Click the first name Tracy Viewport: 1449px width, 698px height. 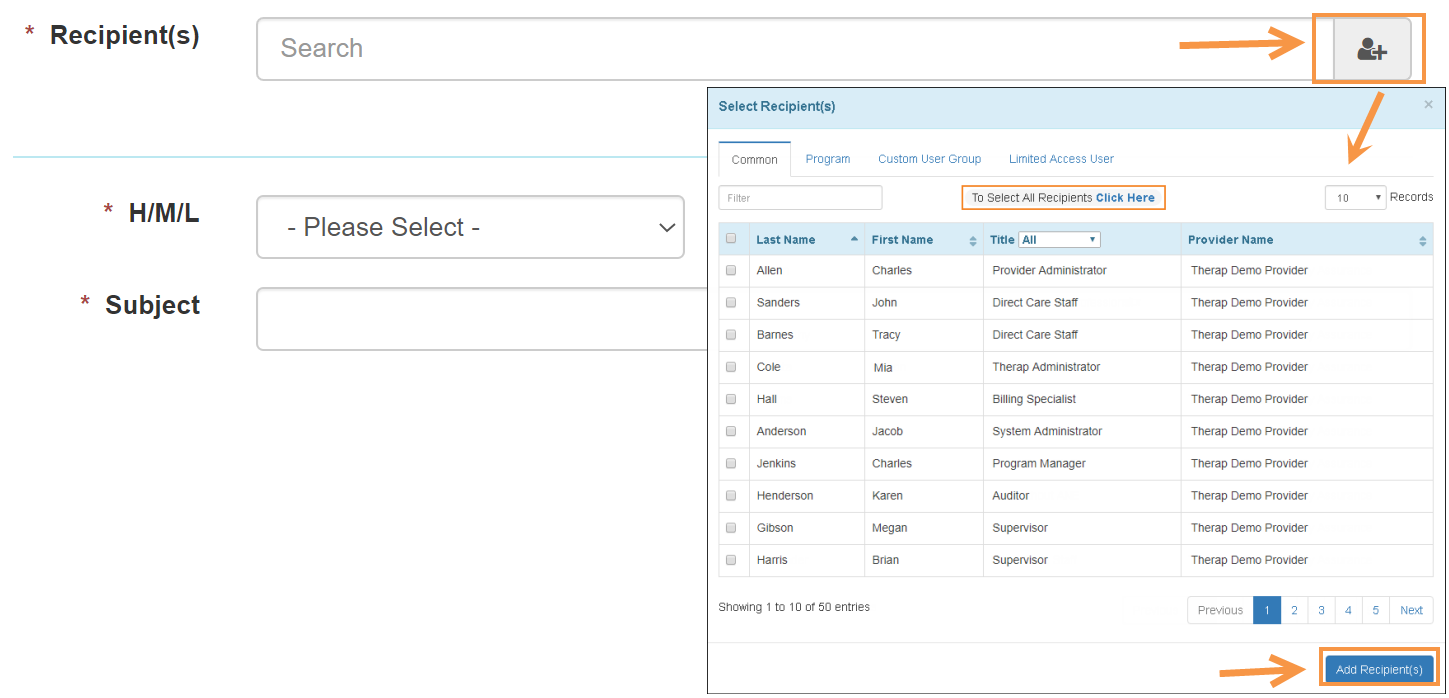[x=886, y=334]
